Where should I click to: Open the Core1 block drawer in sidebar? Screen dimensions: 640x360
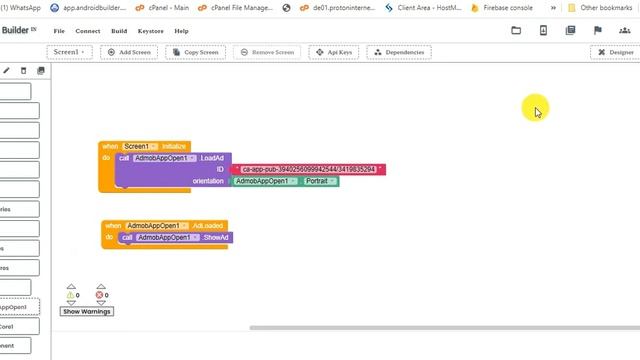20,327
